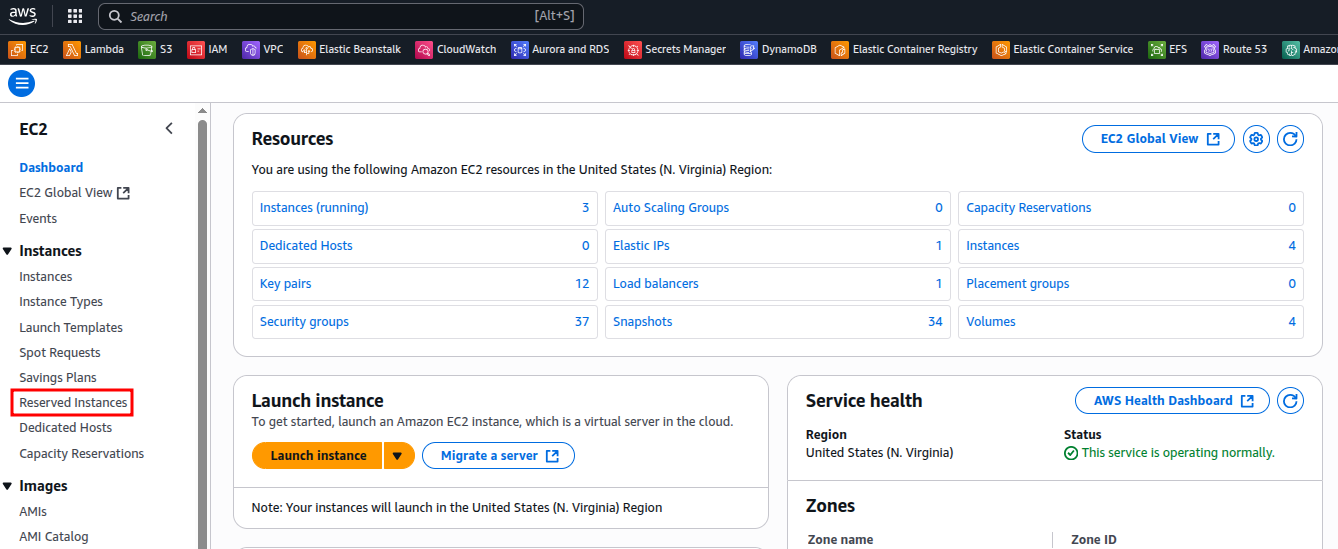
Task: Collapse the Images sidebar section
Action: click(8, 486)
